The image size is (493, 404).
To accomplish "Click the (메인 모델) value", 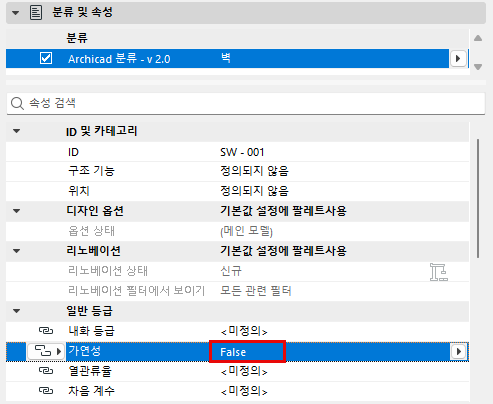I will [x=246, y=231].
